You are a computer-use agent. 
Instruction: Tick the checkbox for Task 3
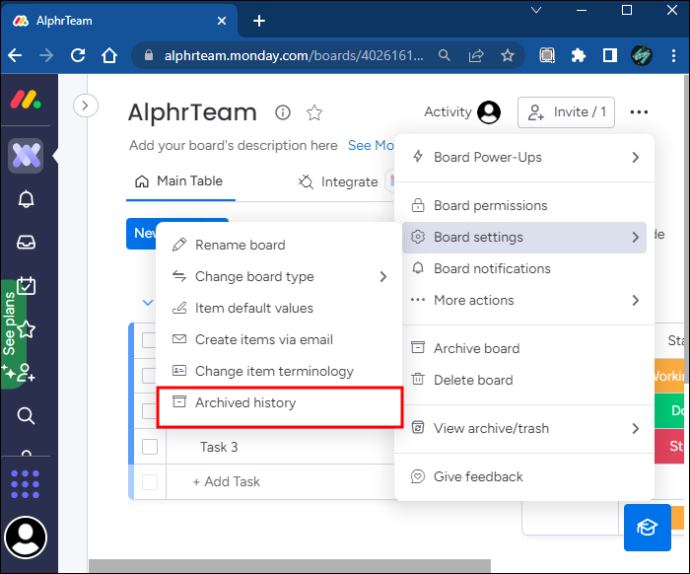point(150,446)
